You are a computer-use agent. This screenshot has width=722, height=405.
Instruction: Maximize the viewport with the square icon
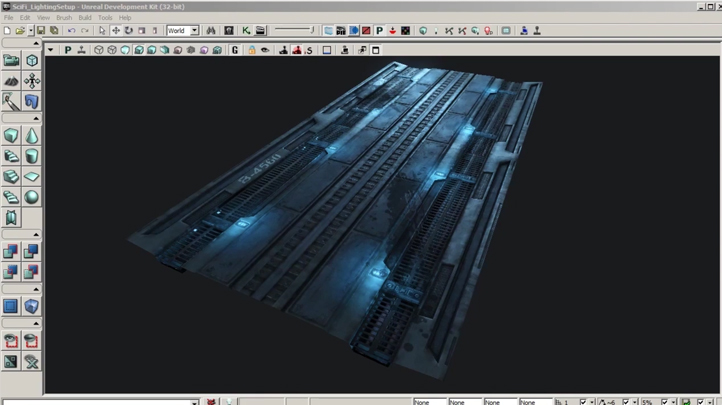[376, 50]
